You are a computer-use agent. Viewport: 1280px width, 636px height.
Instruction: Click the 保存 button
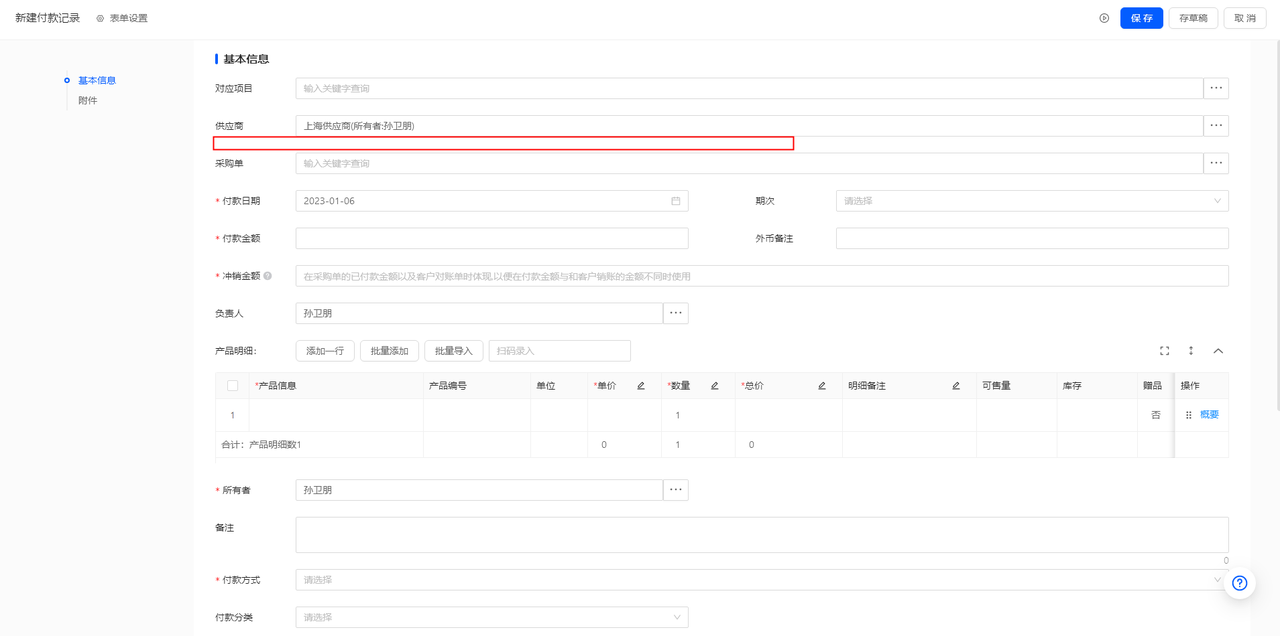[1142, 18]
